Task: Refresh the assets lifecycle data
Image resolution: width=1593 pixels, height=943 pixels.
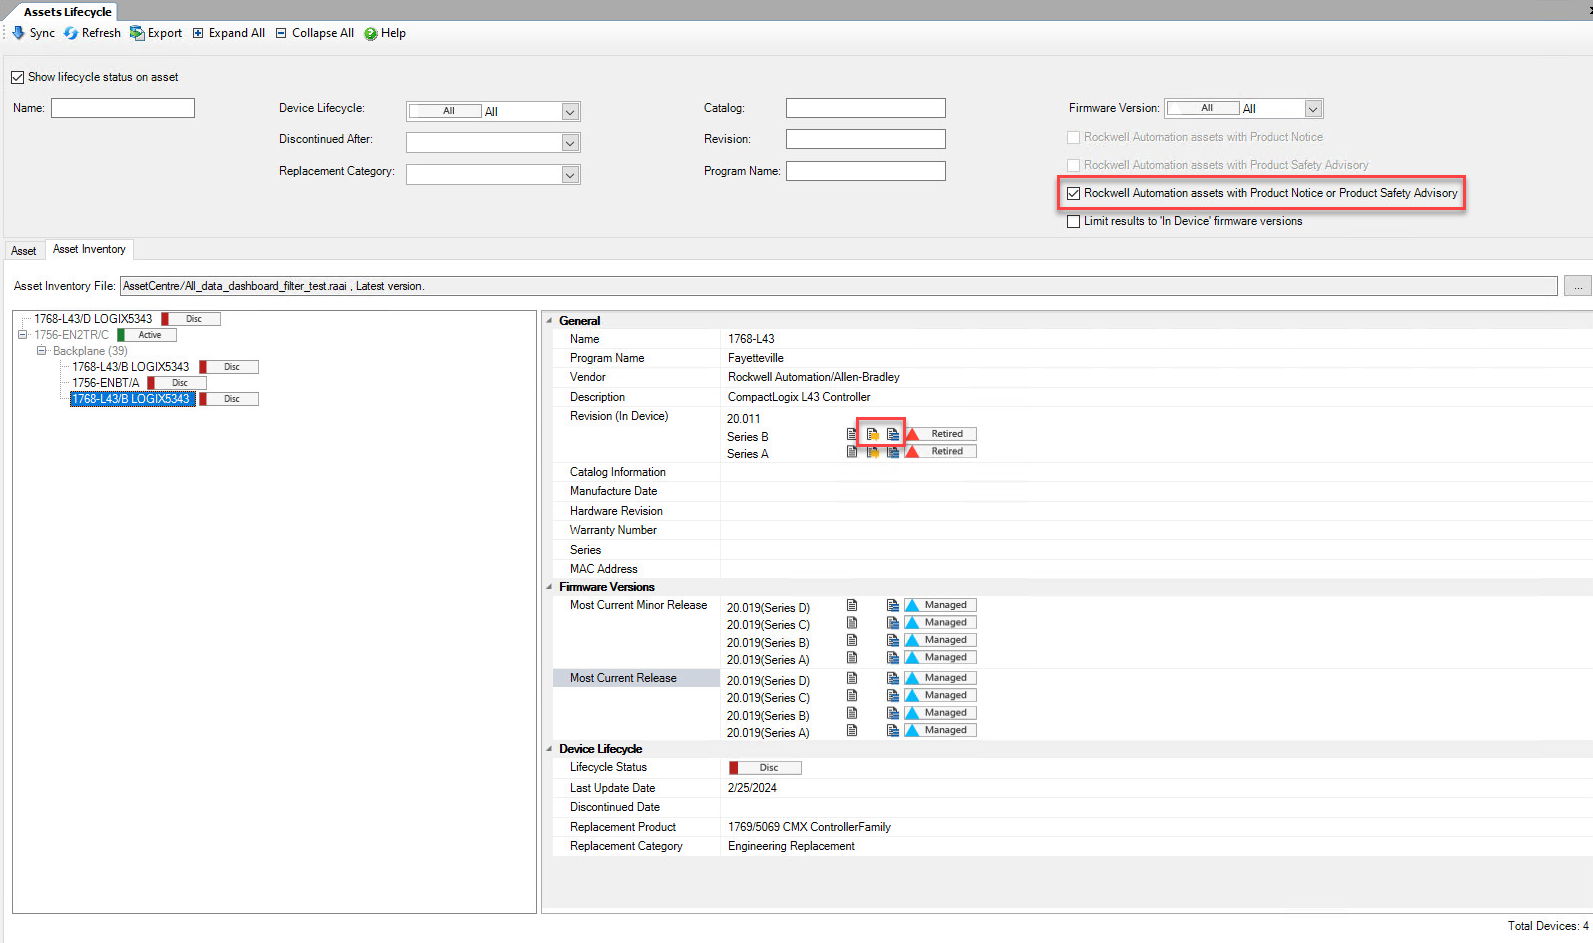Action: (92, 33)
